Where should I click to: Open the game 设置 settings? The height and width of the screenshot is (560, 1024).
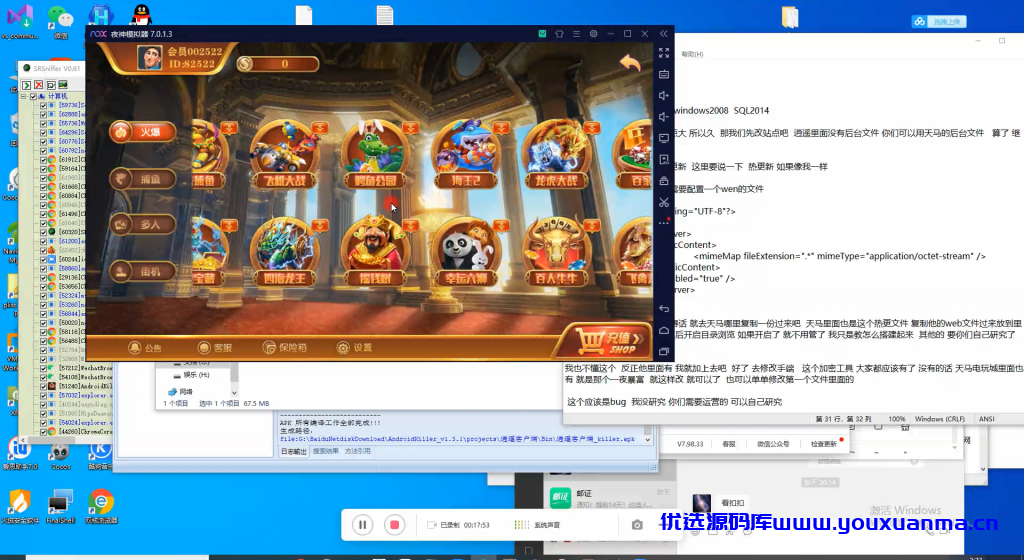[354, 347]
